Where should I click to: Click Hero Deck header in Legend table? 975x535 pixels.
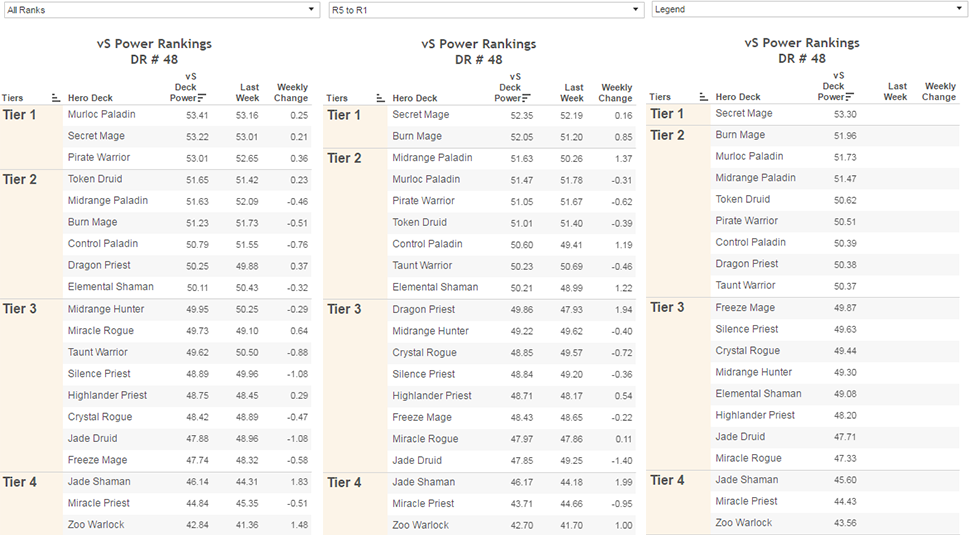click(x=737, y=96)
